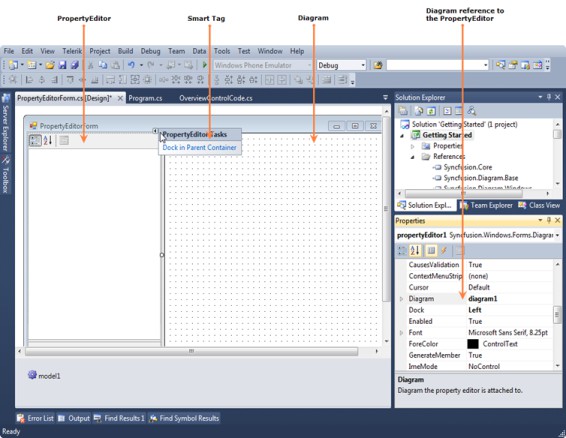Switch to the Team Explorer tab
The height and width of the screenshot is (438, 566).
(x=487, y=205)
